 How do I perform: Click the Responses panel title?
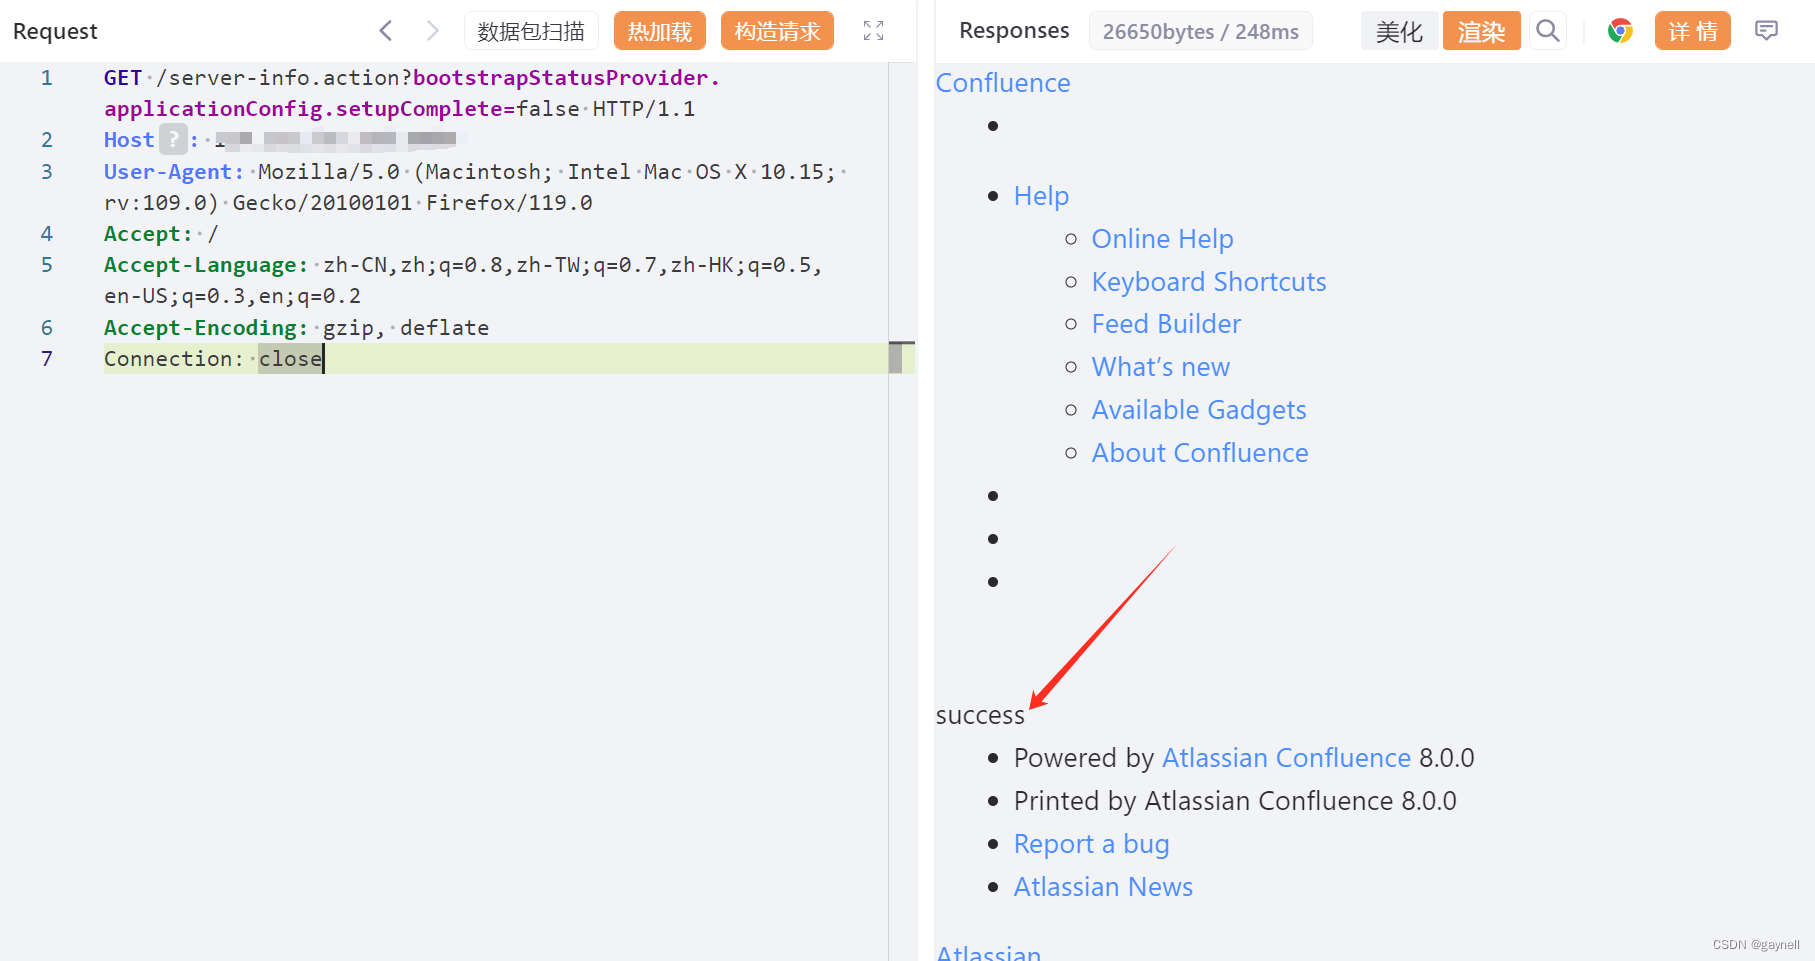[1014, 31]
